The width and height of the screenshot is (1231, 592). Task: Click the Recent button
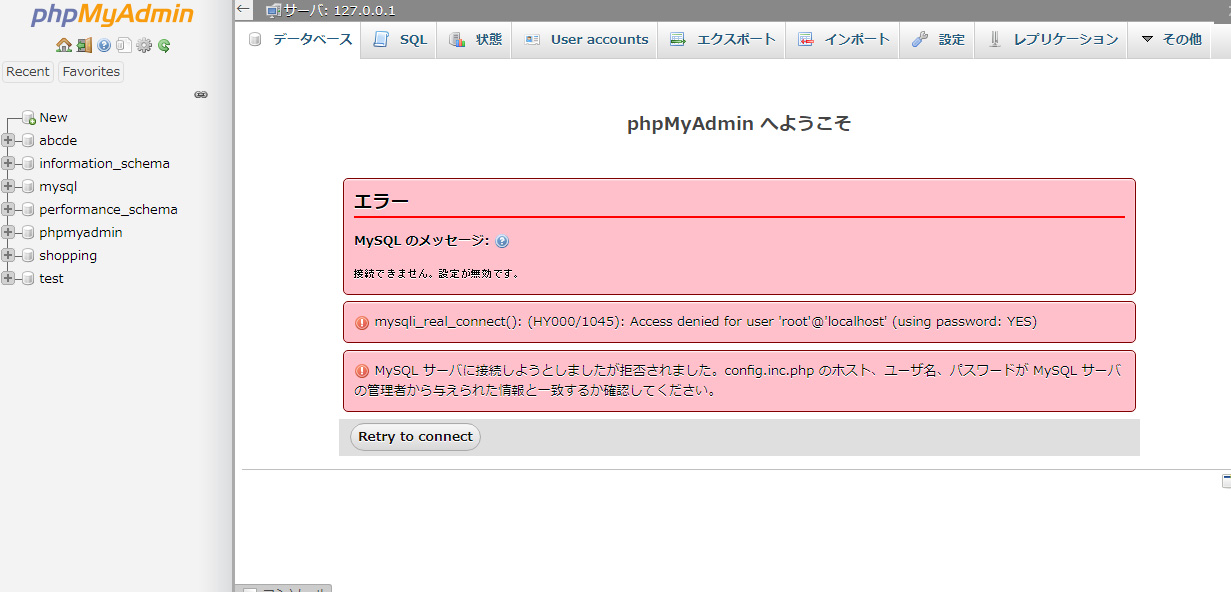coord(28,72)
